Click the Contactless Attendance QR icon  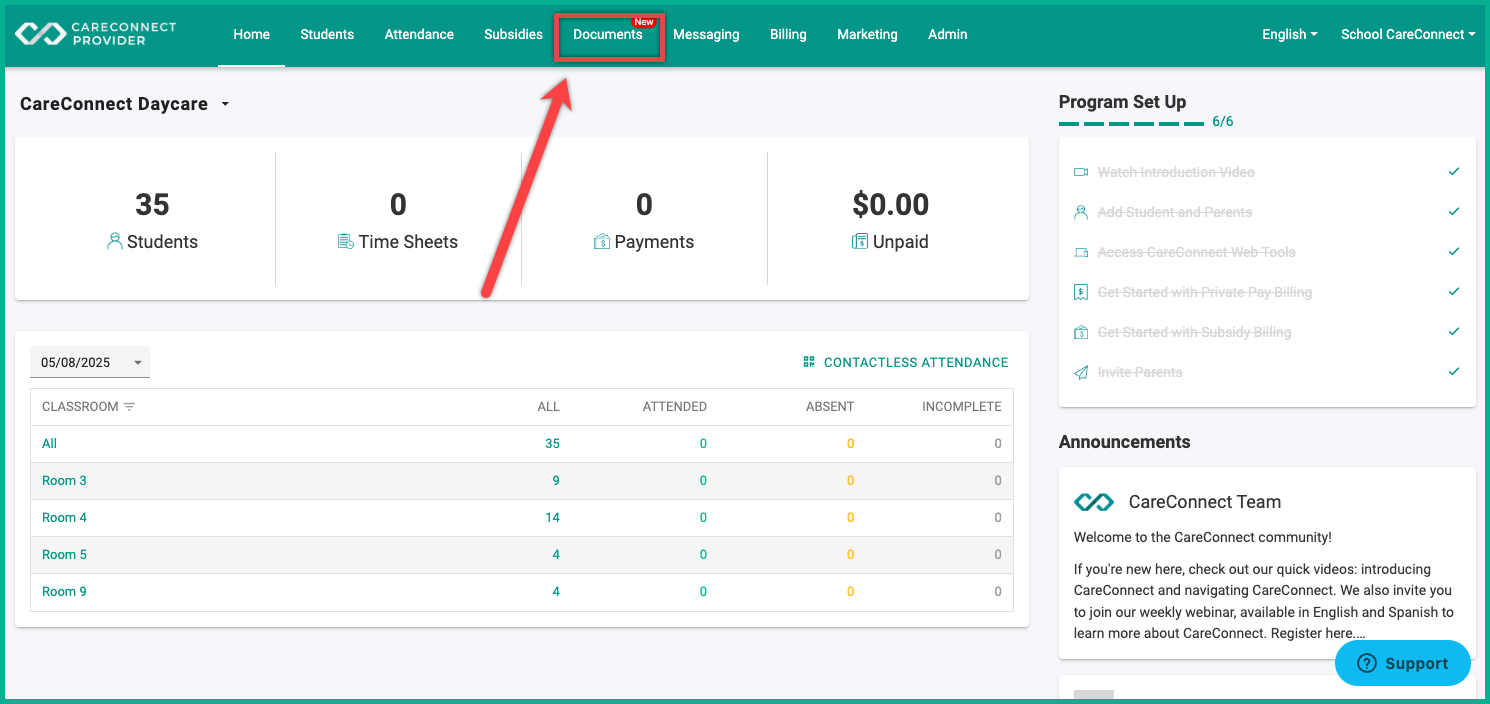809,362
